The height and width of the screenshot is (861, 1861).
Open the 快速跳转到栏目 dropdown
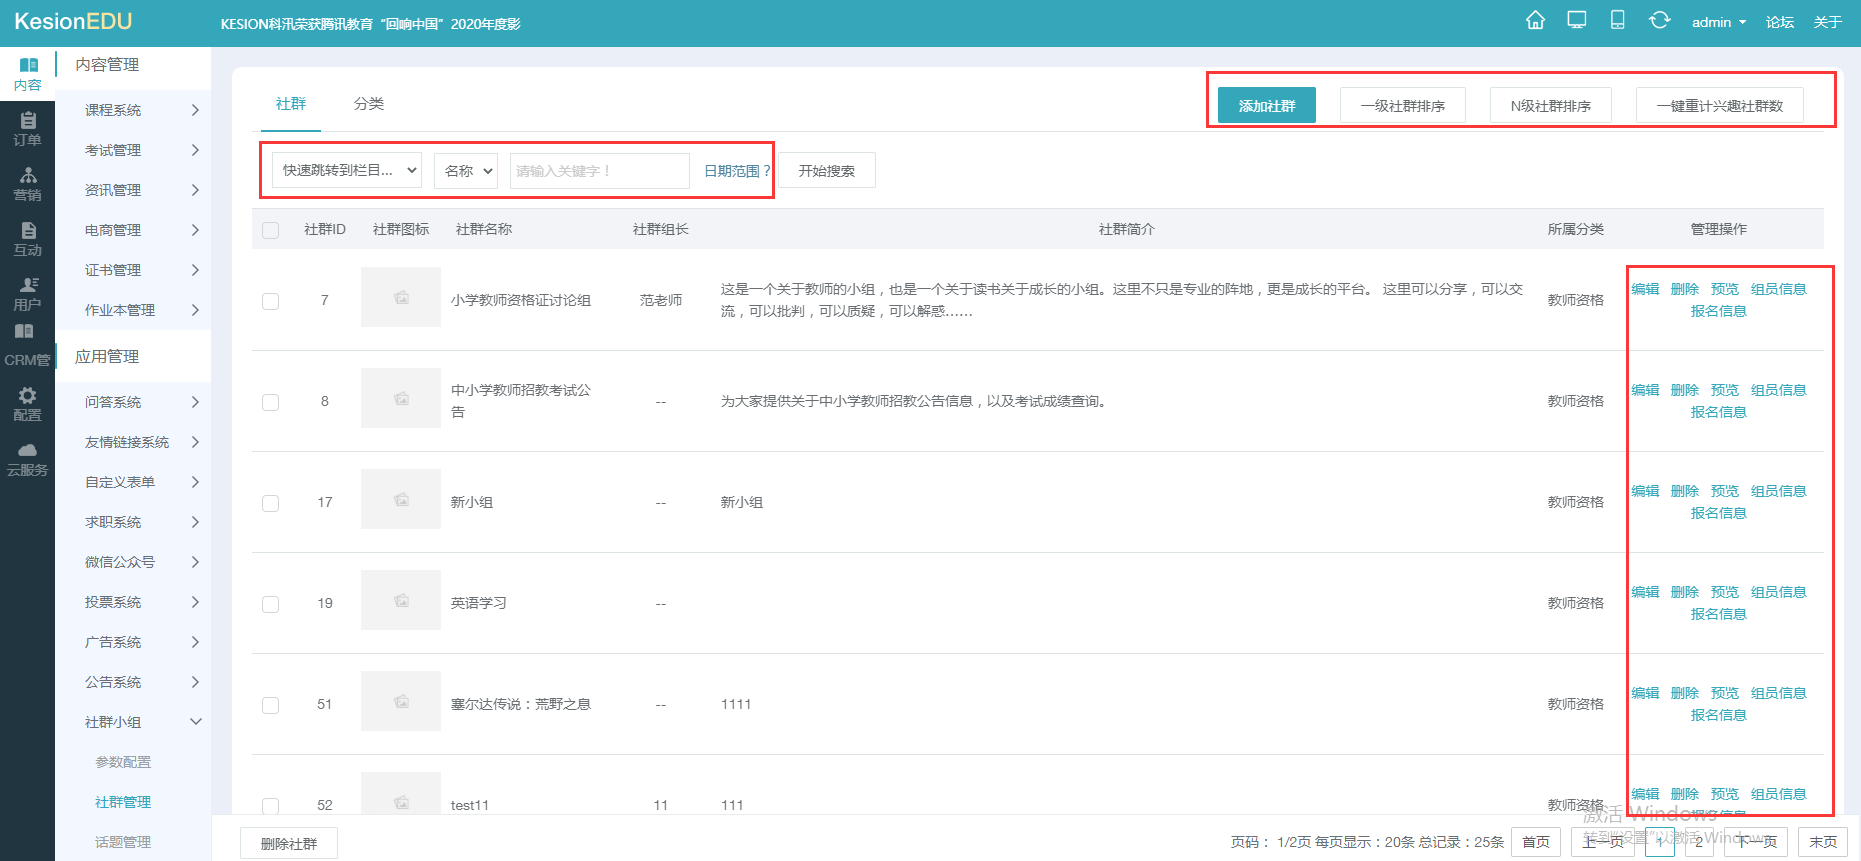[347, 171]
